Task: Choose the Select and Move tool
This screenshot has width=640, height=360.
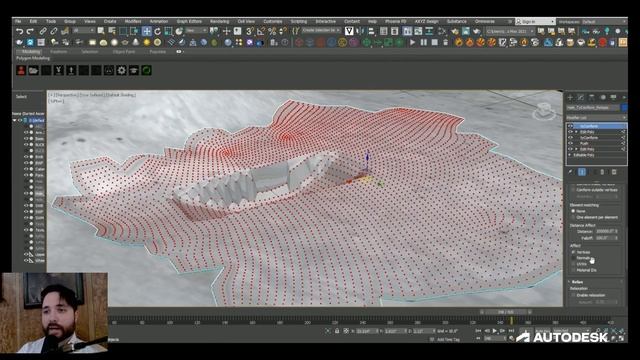Action: pos(147,31)
